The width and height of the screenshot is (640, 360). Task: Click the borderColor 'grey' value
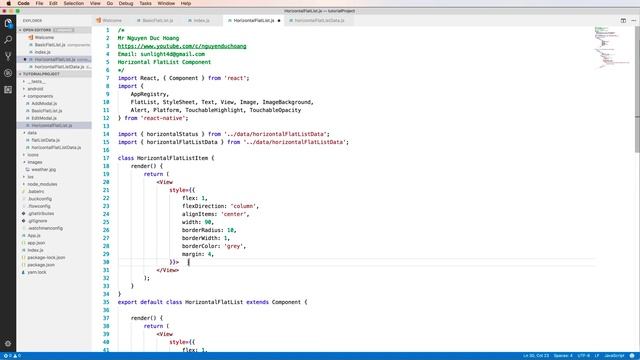(x=233, y=246)
